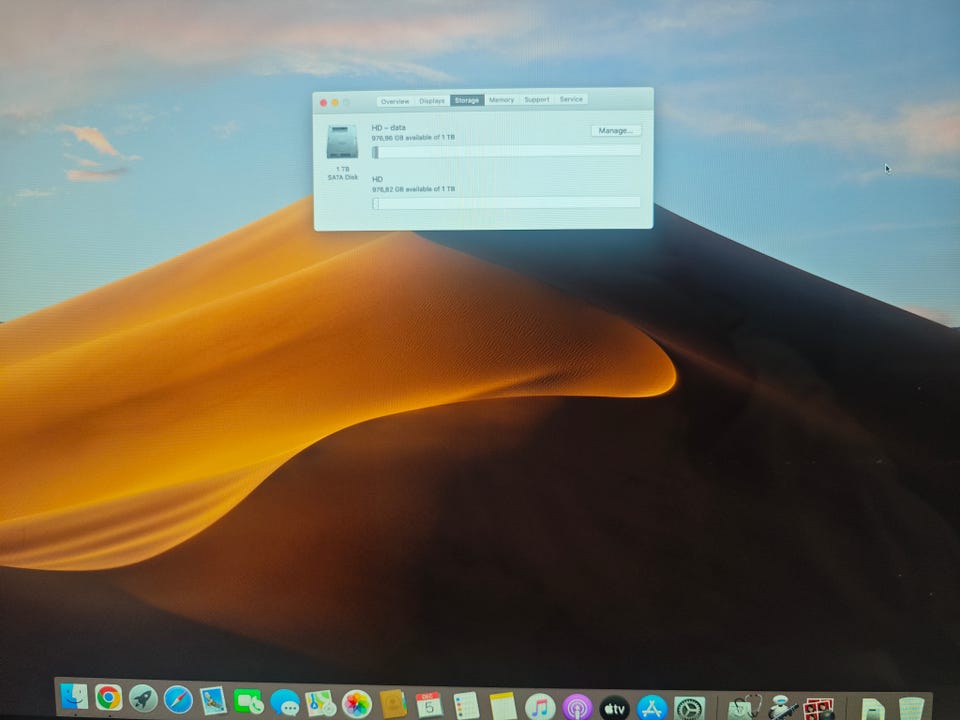Viewport: 960px width, 720px height.
Task: Open Finder from the dock
Action: (x=74, y=697)
